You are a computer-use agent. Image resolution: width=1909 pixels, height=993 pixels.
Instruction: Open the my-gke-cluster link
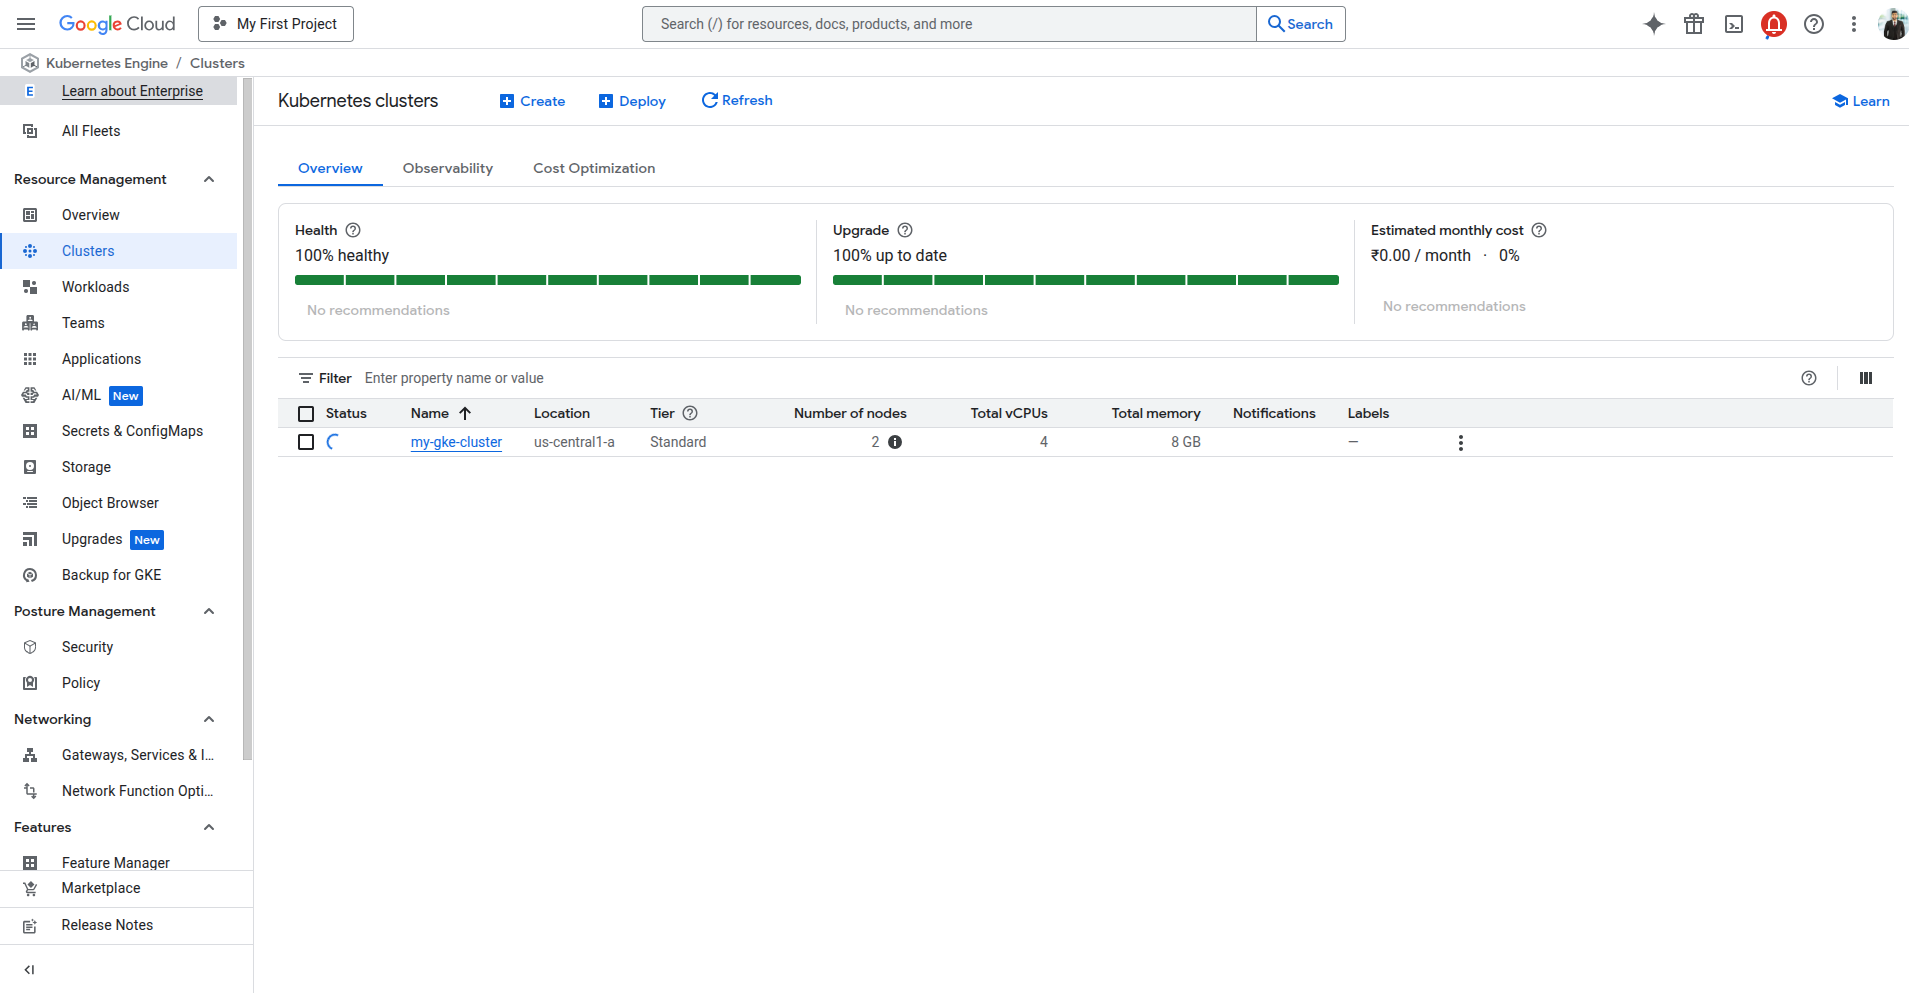click(x=456, y=442)
